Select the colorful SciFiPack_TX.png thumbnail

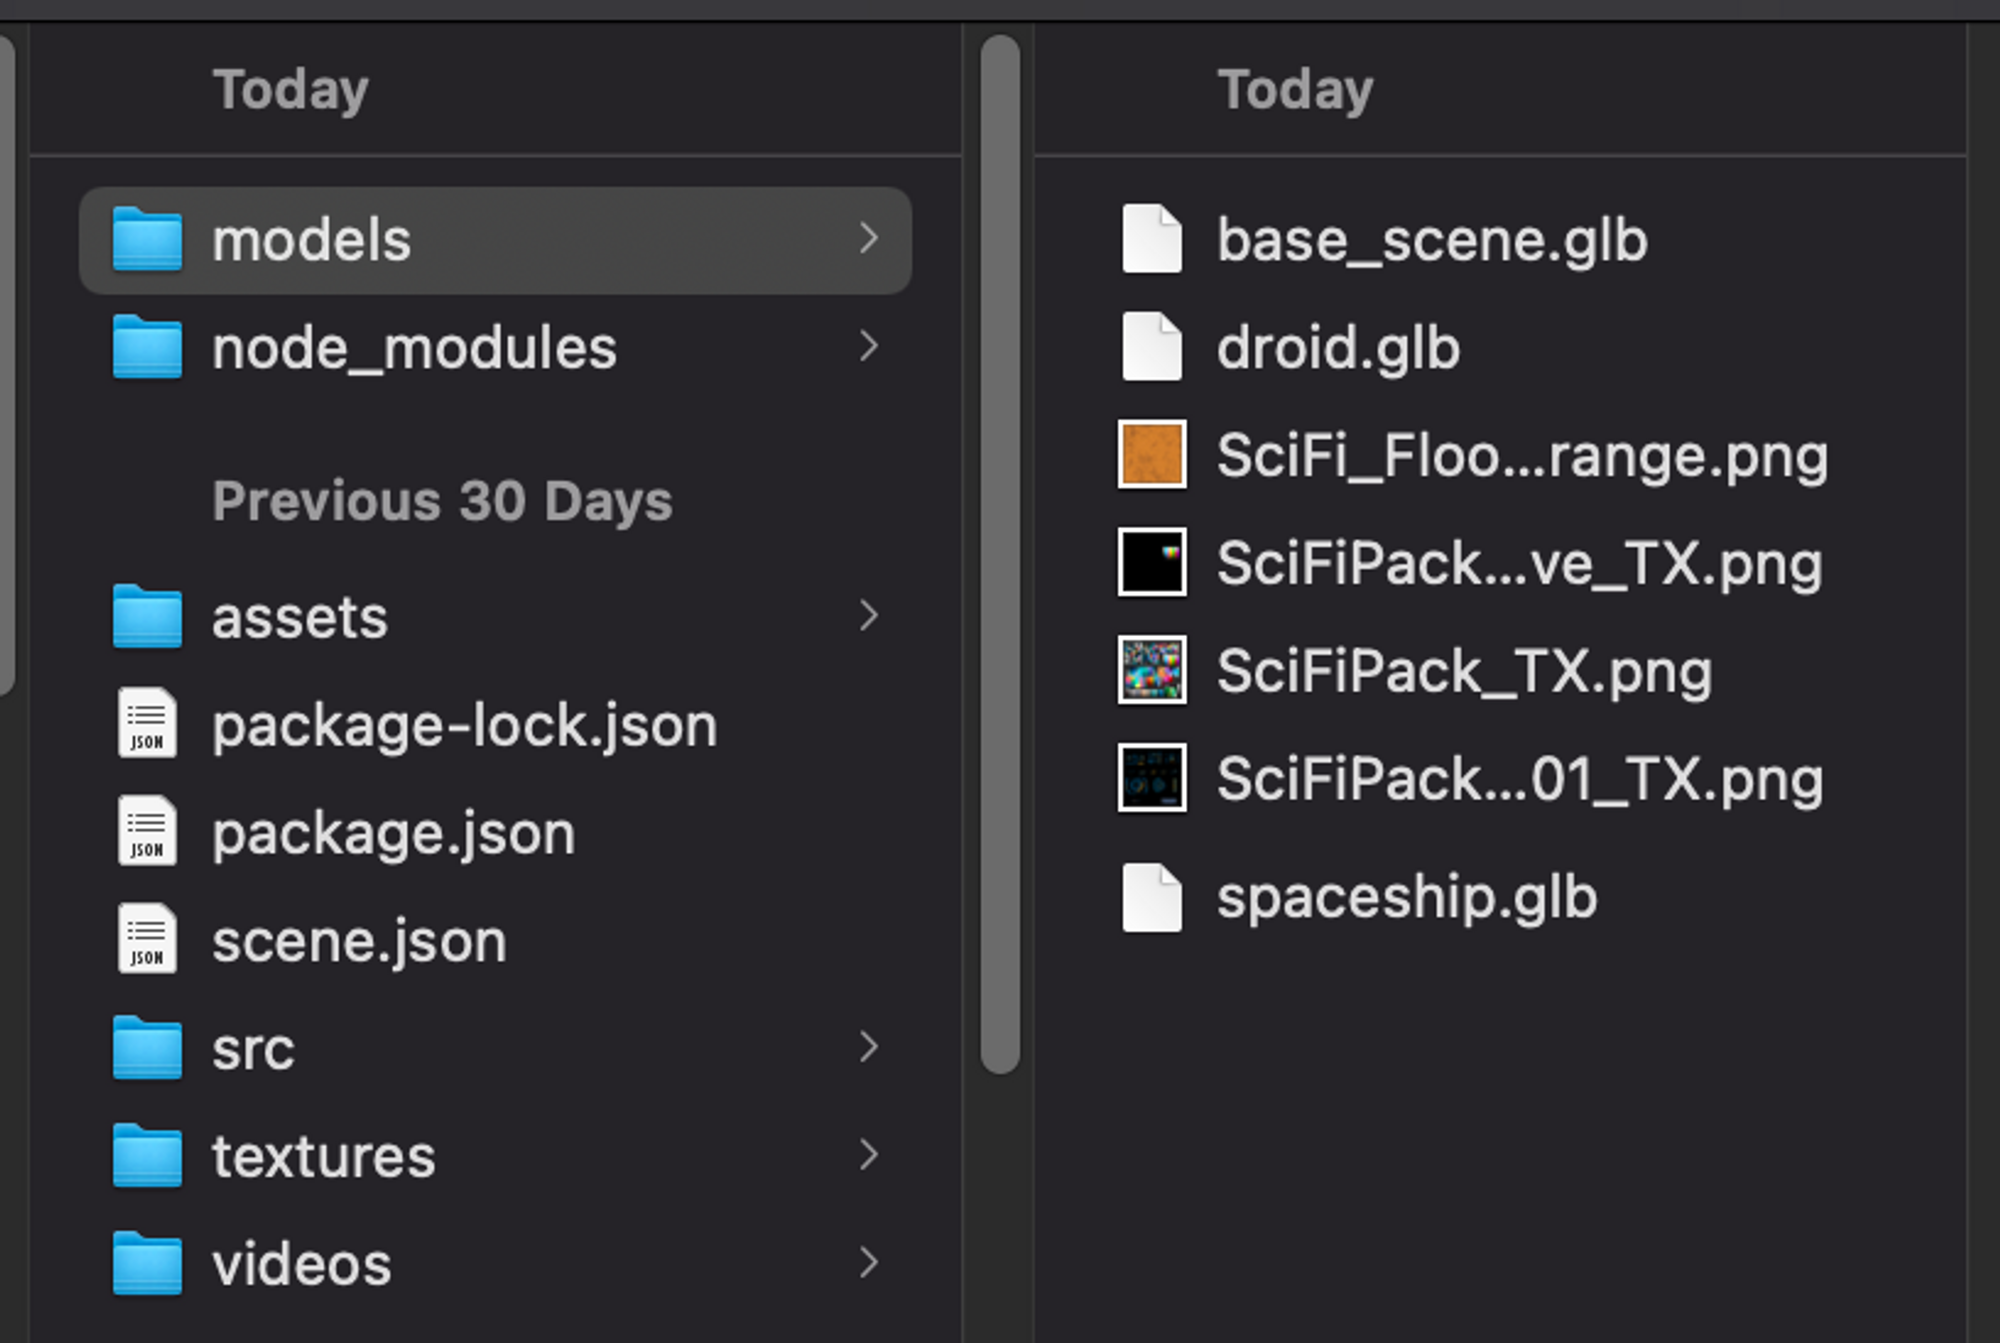pyautogui.click(x=1151, y=670)
